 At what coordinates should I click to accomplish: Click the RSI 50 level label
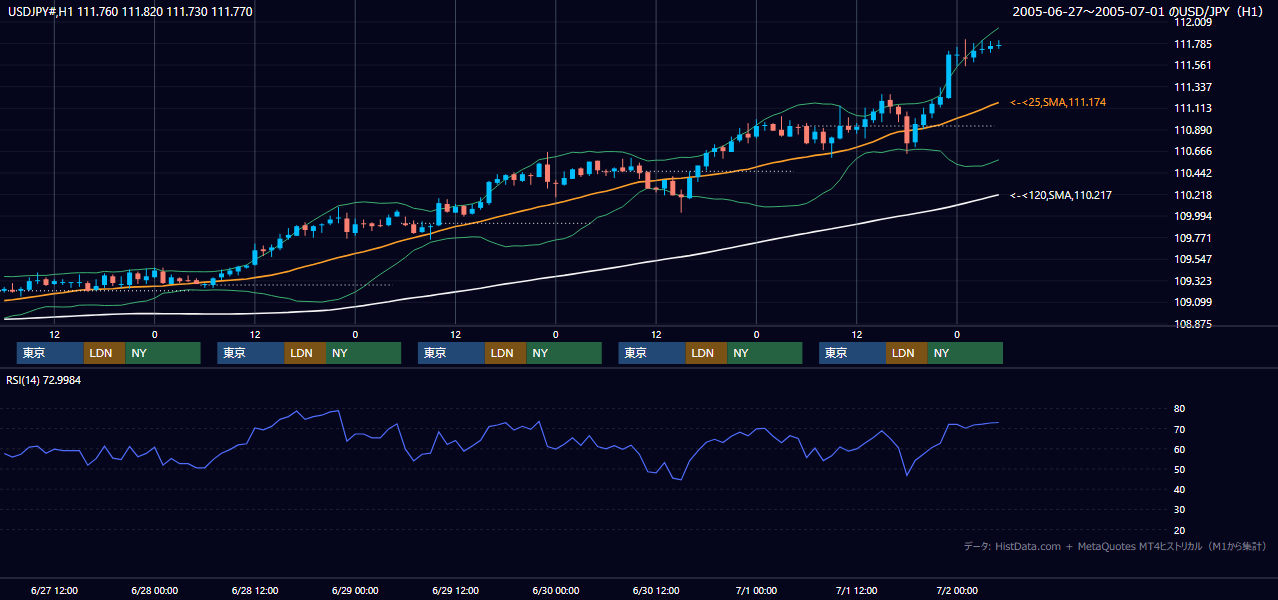point(1180,470)
